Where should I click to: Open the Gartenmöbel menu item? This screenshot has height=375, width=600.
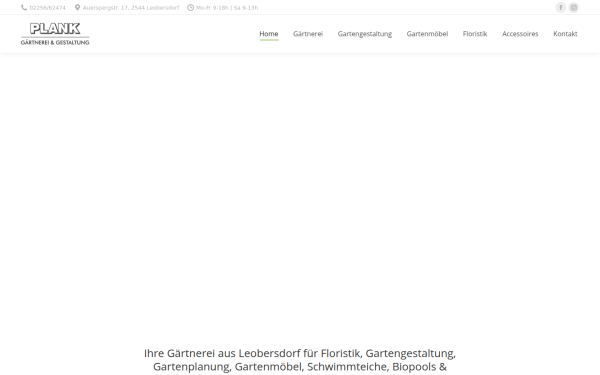click(427, 34)
